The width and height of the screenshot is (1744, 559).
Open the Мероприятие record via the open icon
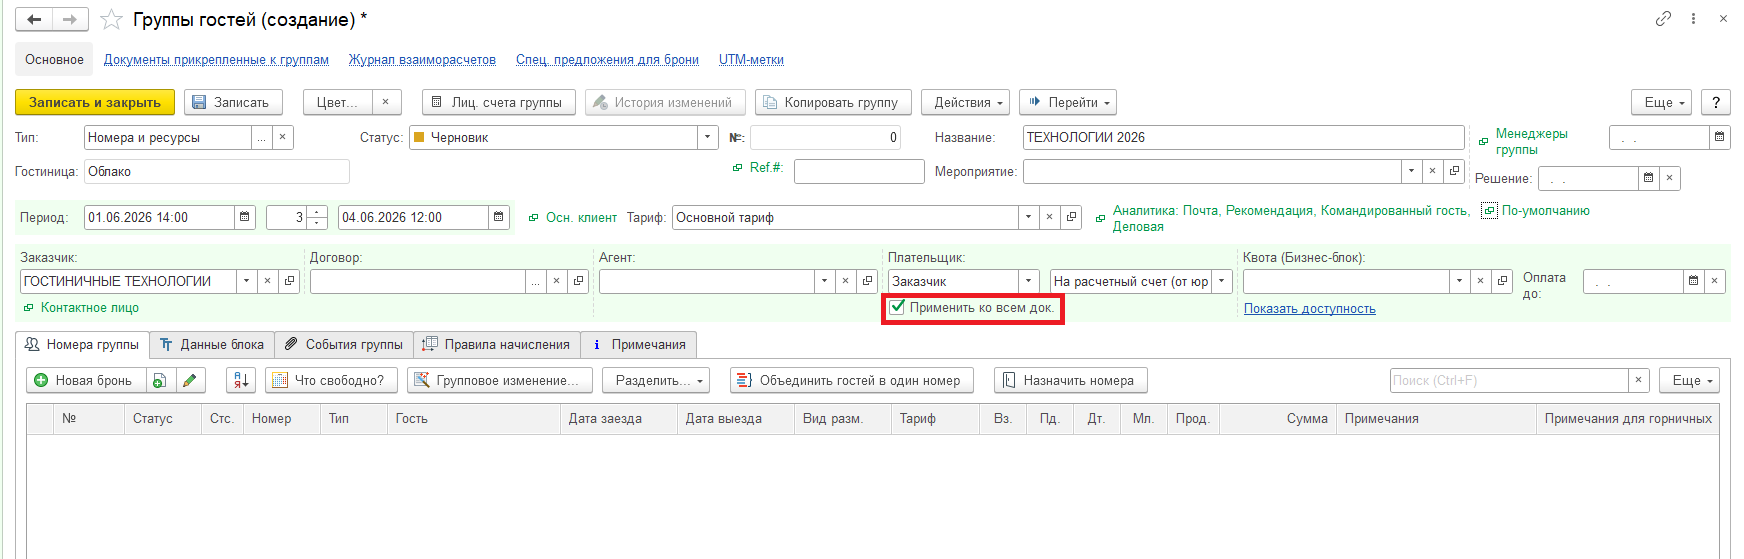point(1455,171)
